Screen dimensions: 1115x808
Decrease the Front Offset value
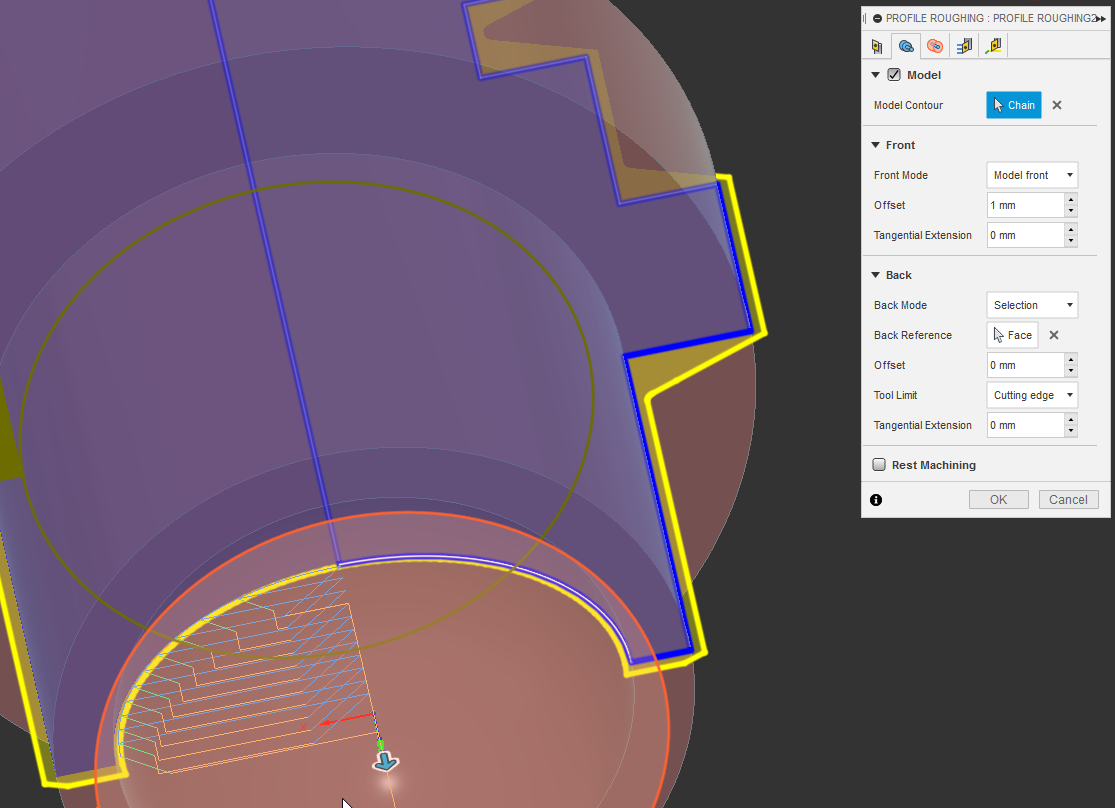coord(1071,211)
